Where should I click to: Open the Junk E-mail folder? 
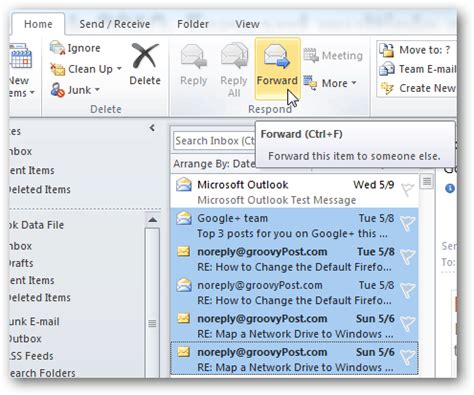[34, 322]
